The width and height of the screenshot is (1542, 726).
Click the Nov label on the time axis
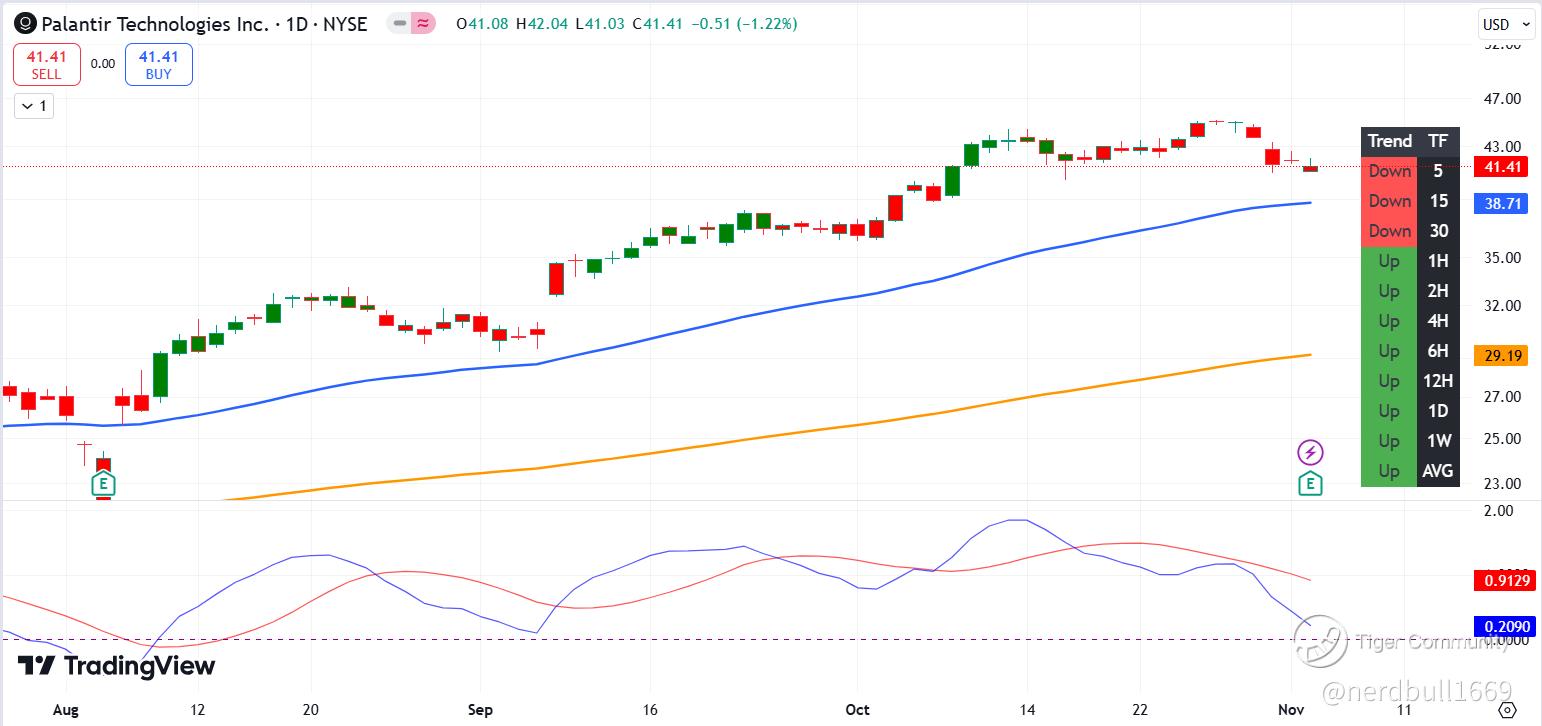(1291, 709)
